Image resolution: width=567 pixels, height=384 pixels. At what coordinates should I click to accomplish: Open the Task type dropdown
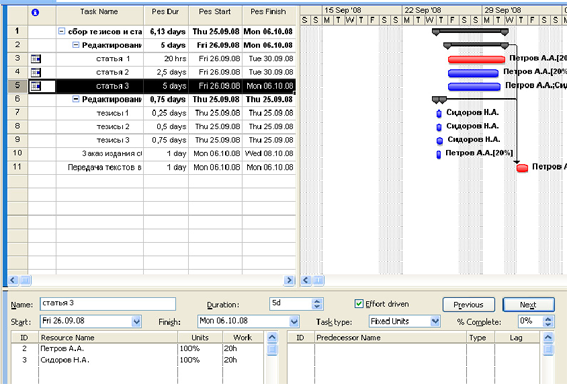[435, 321]
